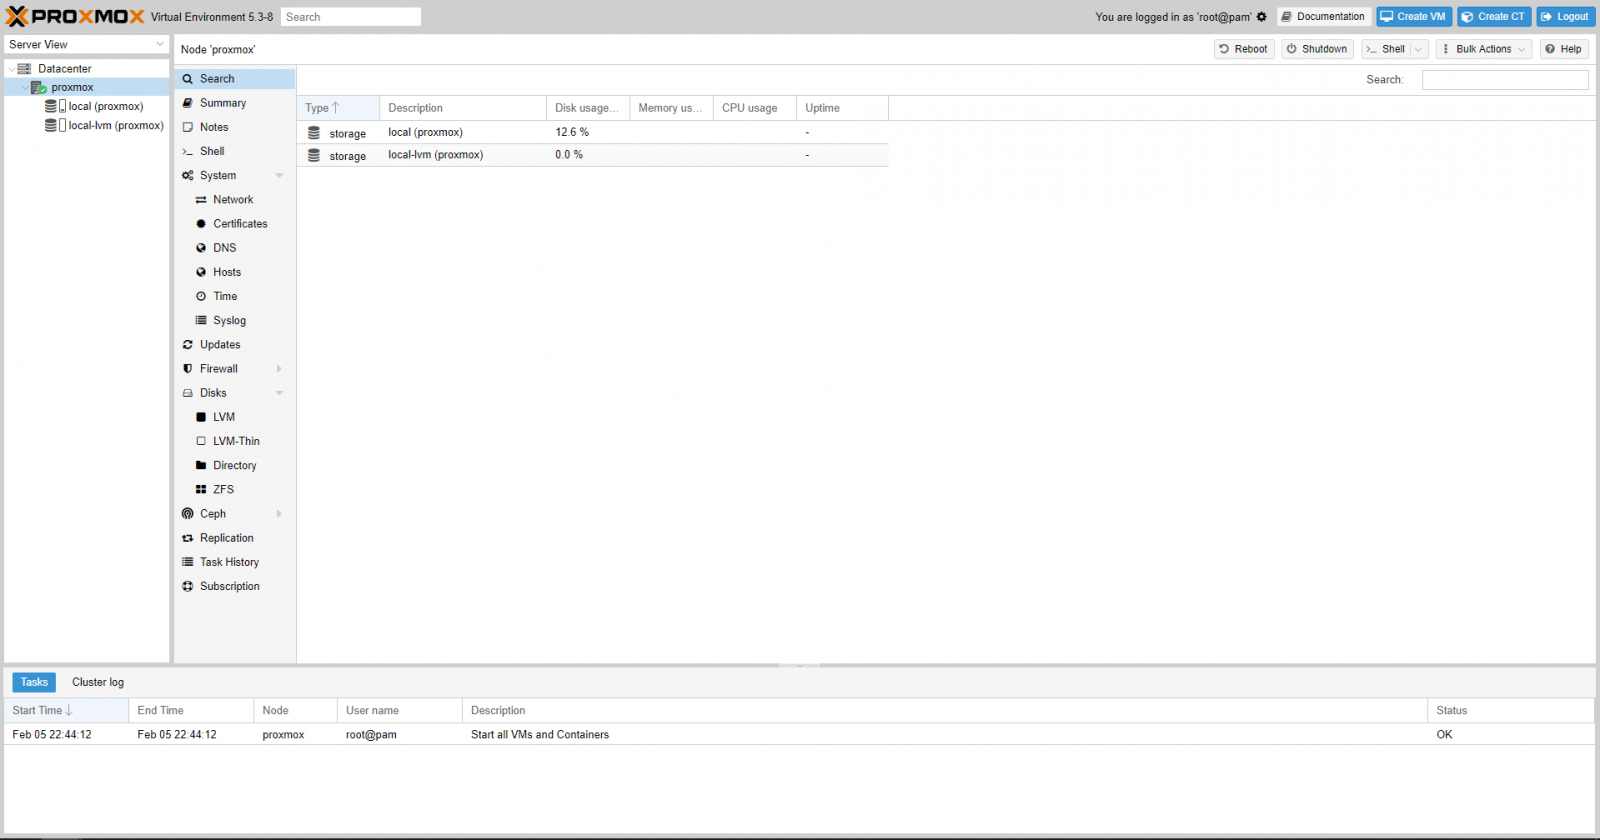
Task: Sort by the Type column header
Action: pos(338,108)
